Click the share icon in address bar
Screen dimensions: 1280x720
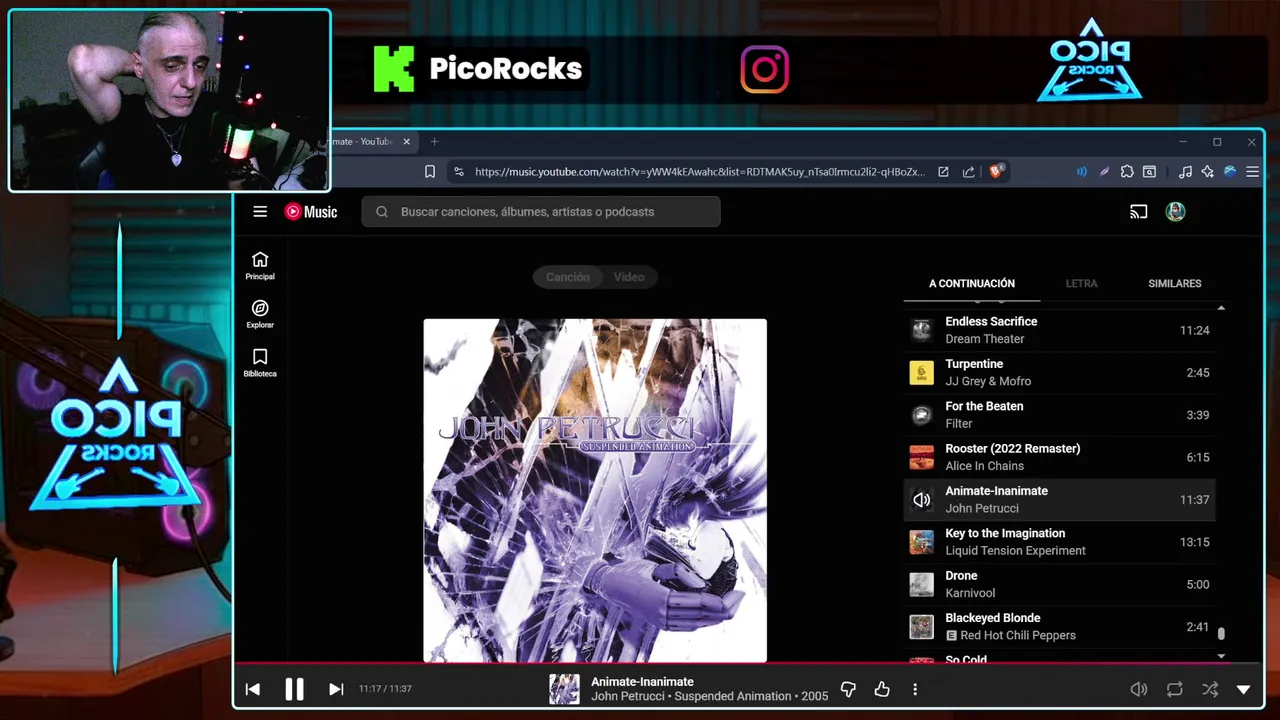(968, 172)
